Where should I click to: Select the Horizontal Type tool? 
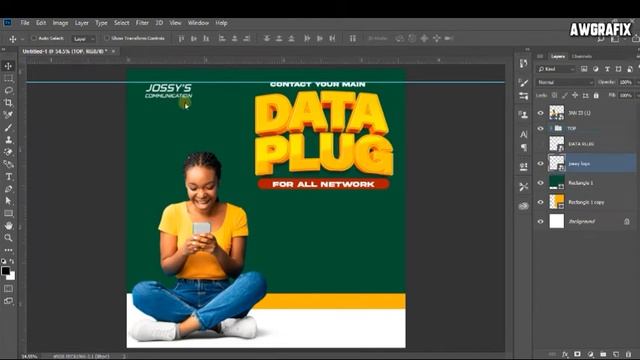pos(8,177)
